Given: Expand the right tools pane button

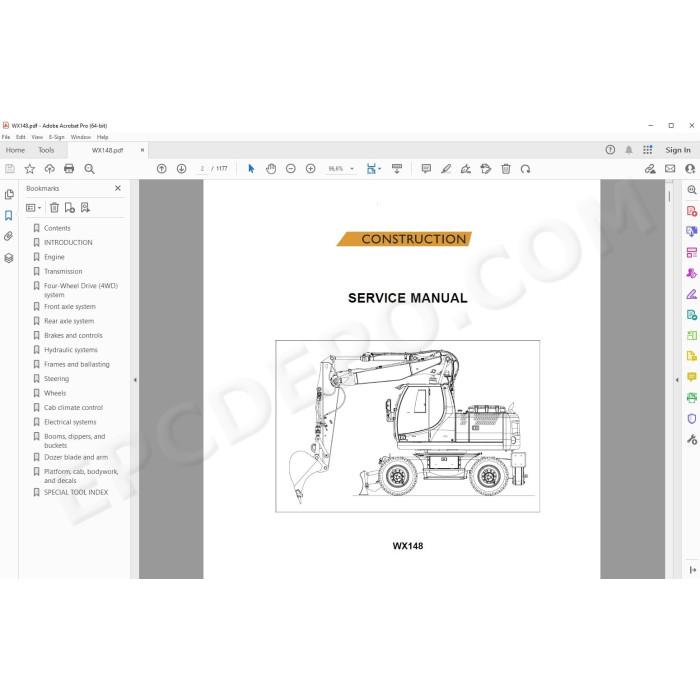Looking at the screenshot, I should coord(692,570).
